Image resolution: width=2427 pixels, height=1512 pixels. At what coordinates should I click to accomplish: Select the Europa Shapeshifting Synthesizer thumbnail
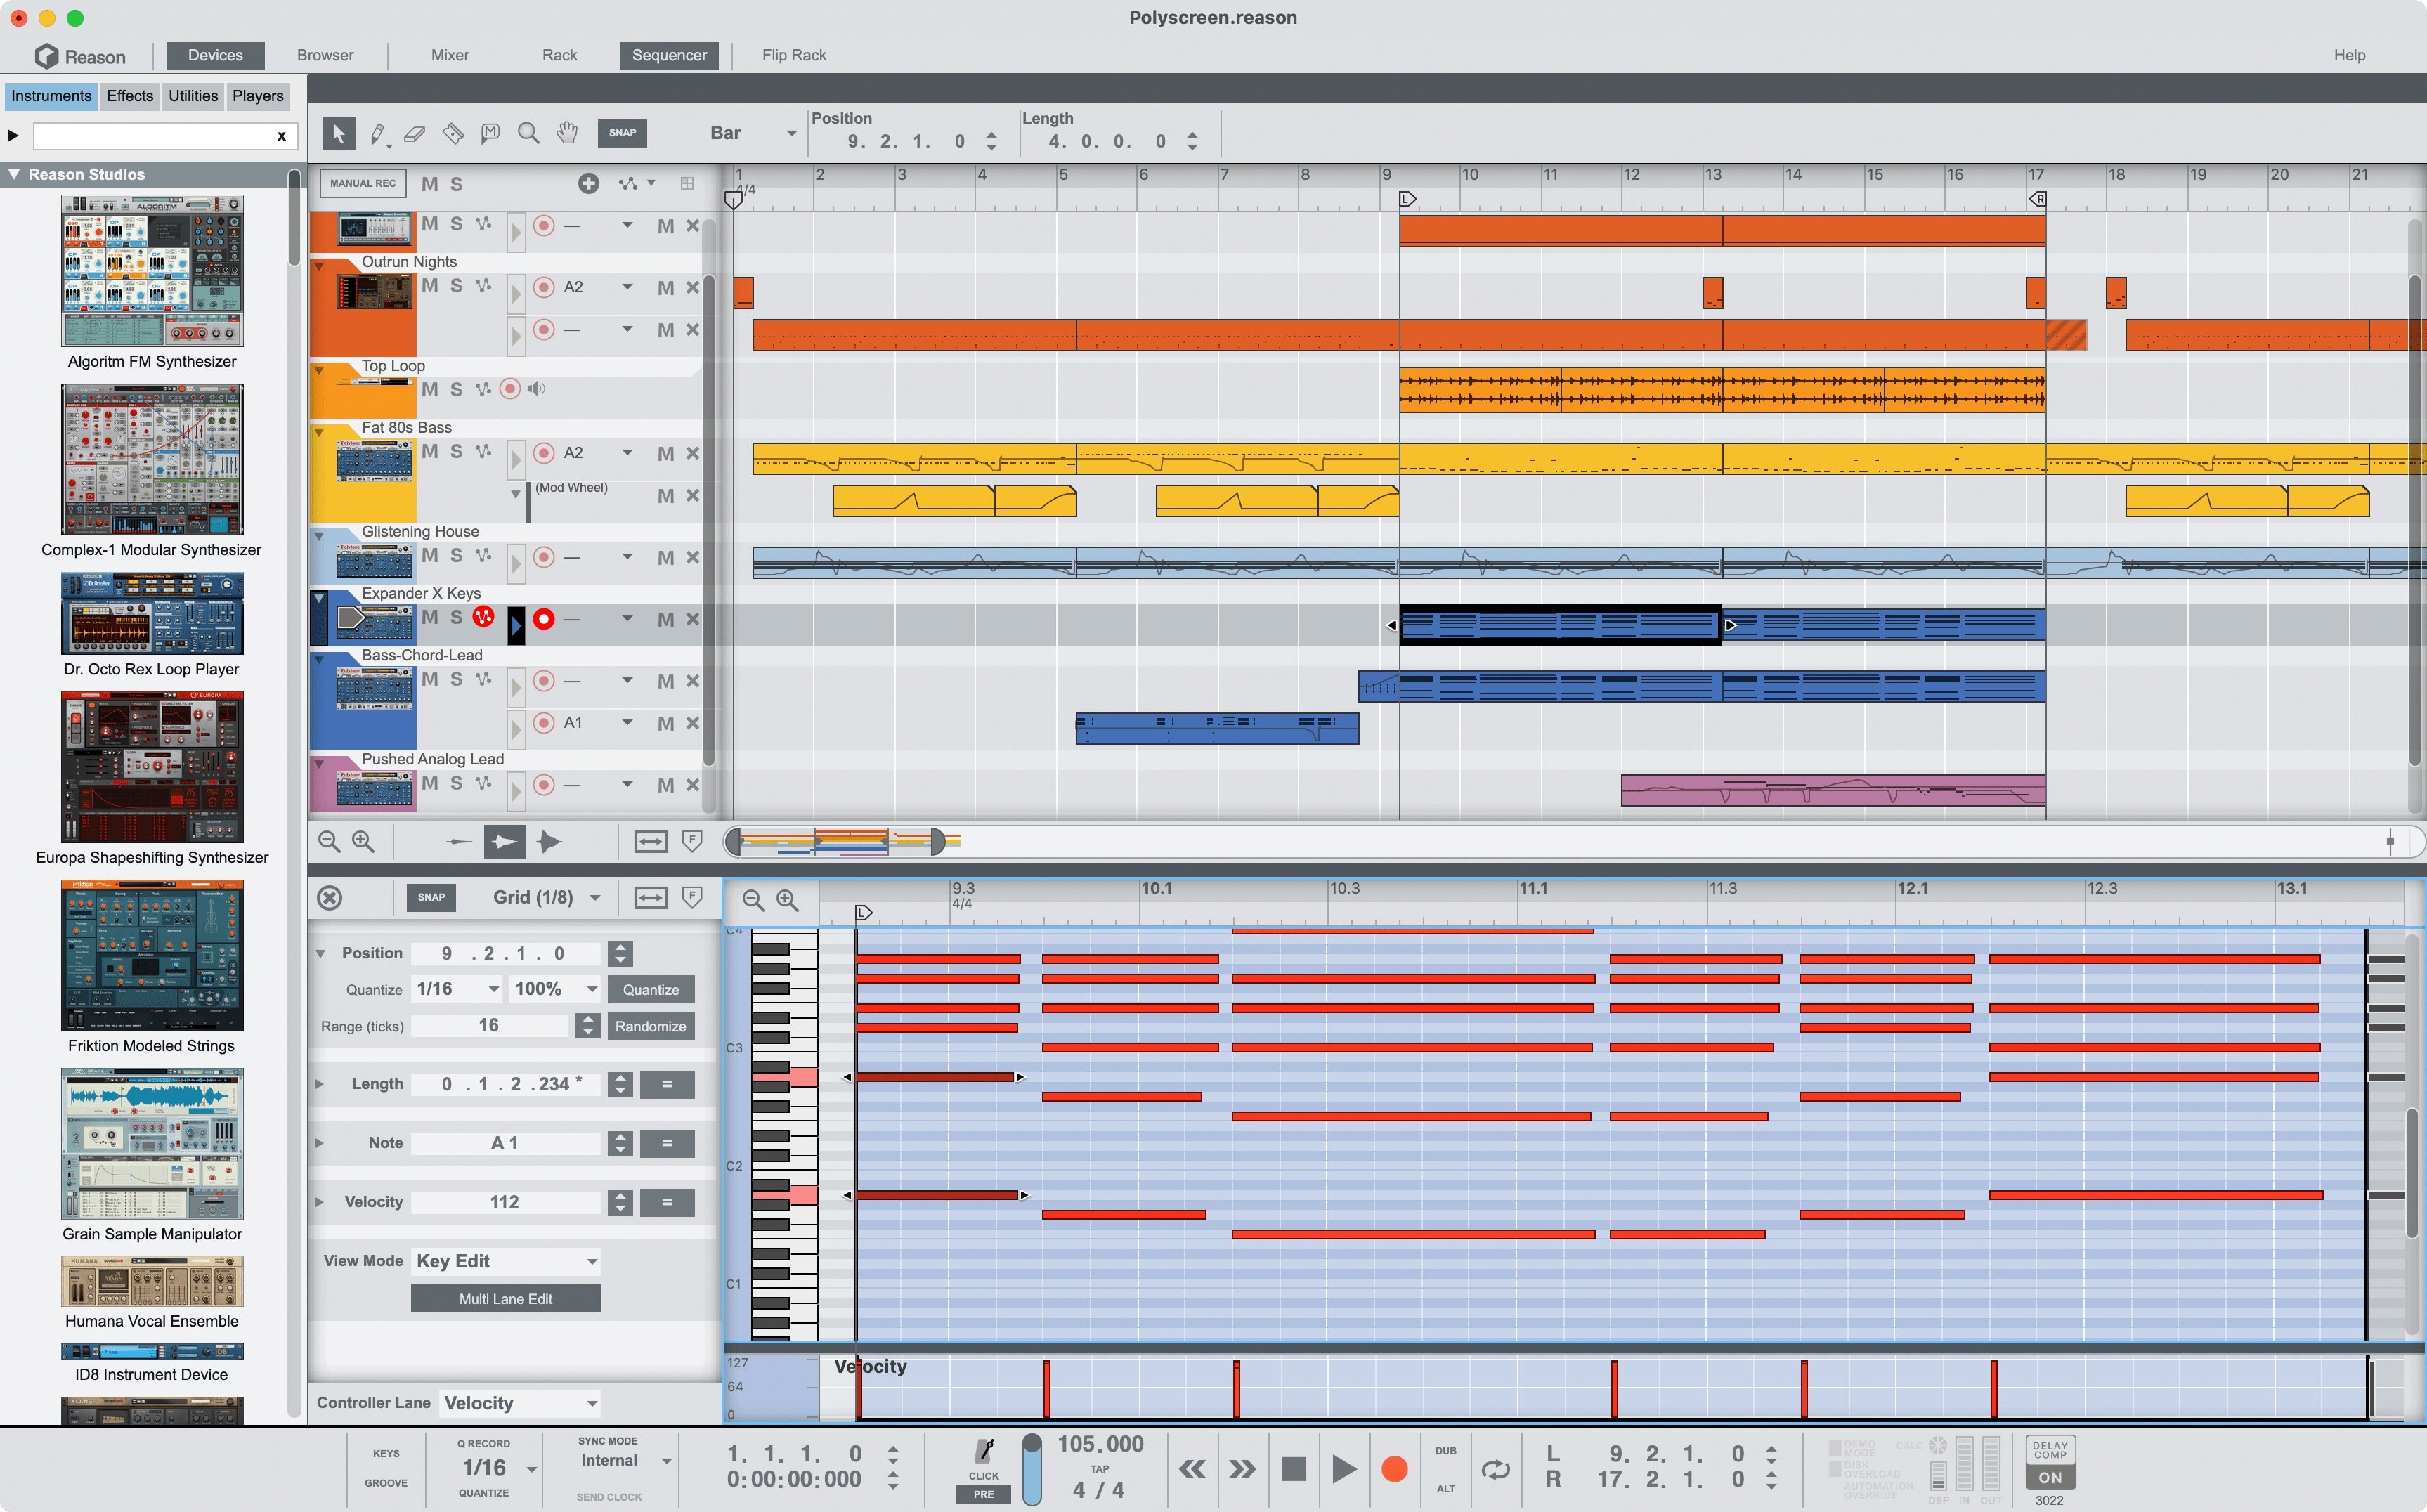(x=151, y=766)
